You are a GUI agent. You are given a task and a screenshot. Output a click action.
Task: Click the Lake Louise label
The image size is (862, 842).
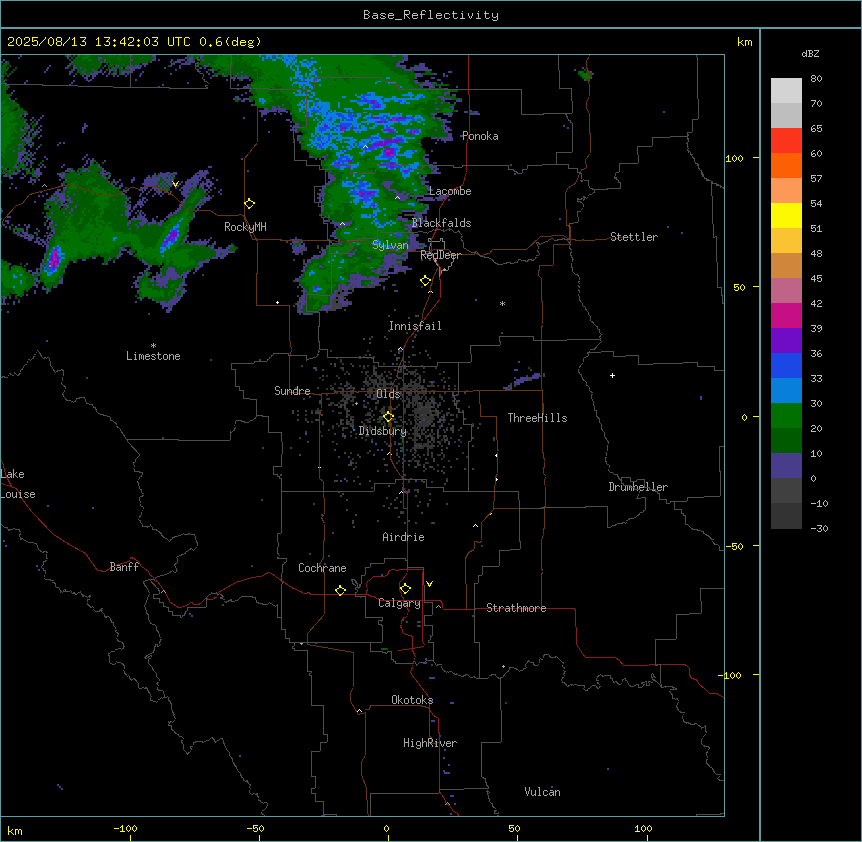18,484
